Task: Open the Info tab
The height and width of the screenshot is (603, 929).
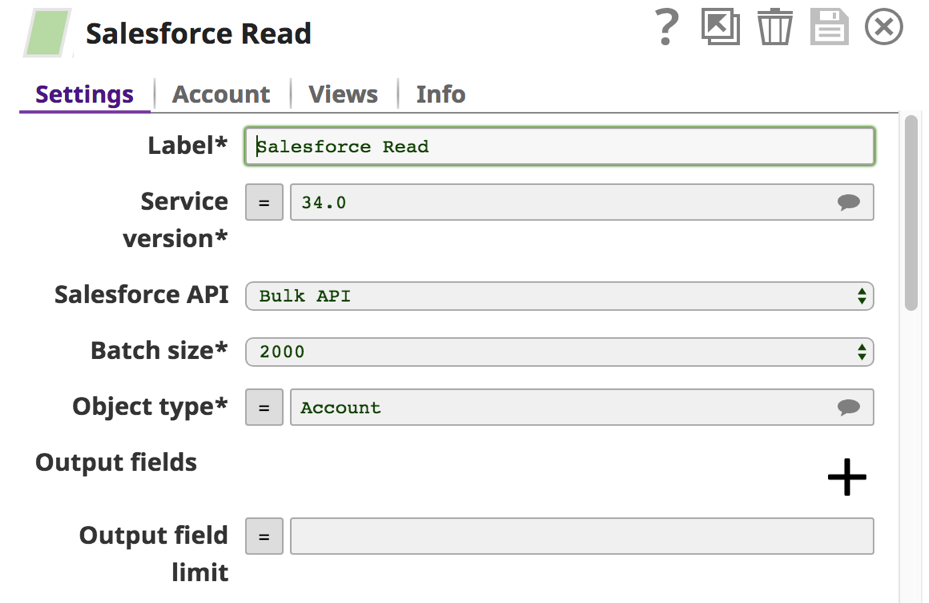Action: pos(440,94)
